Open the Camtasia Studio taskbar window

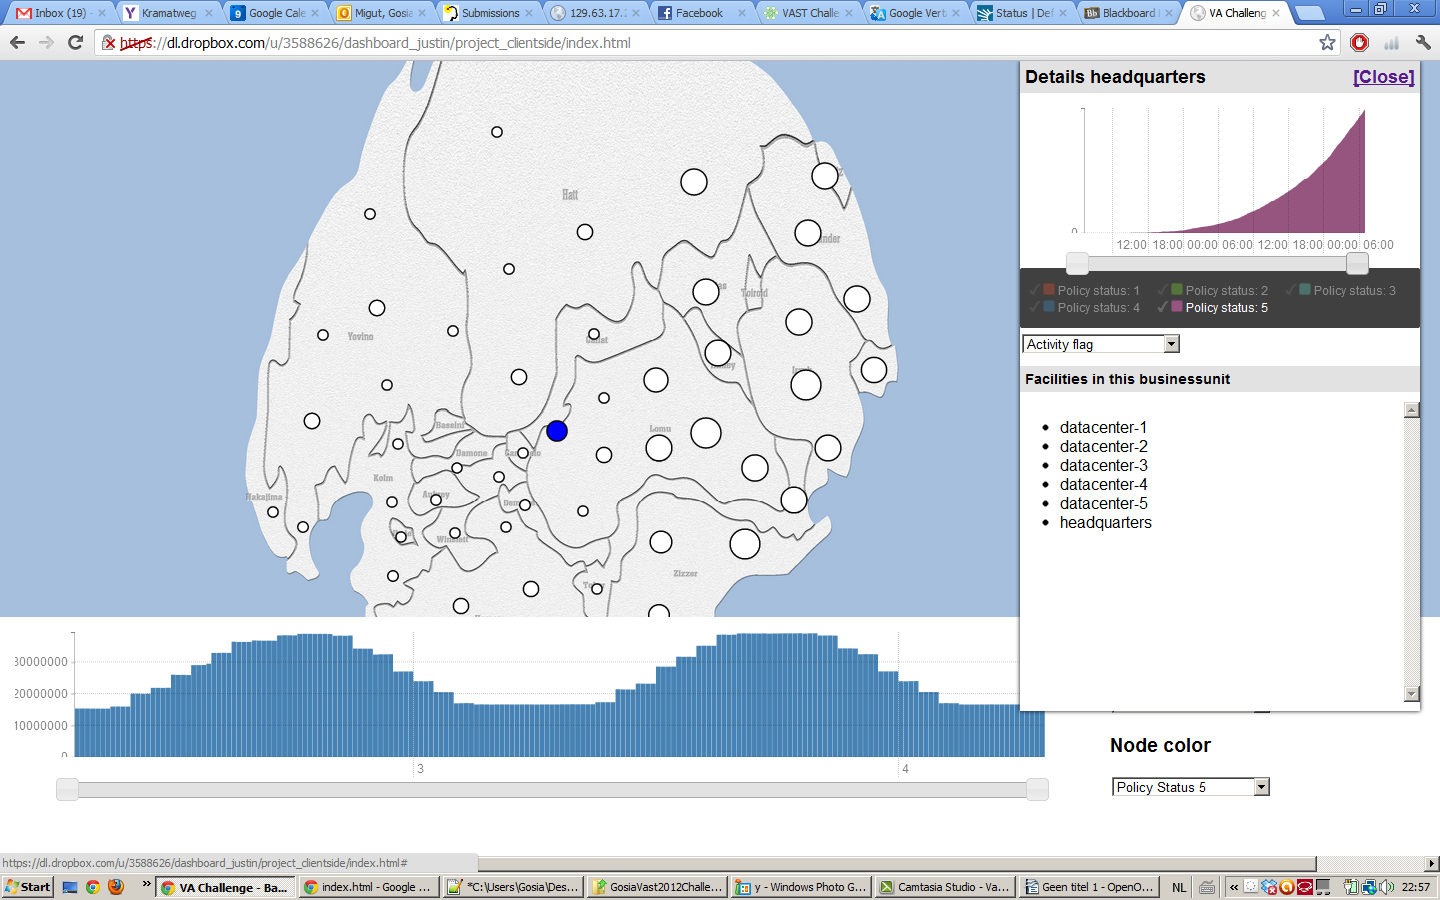pos(945,887)
